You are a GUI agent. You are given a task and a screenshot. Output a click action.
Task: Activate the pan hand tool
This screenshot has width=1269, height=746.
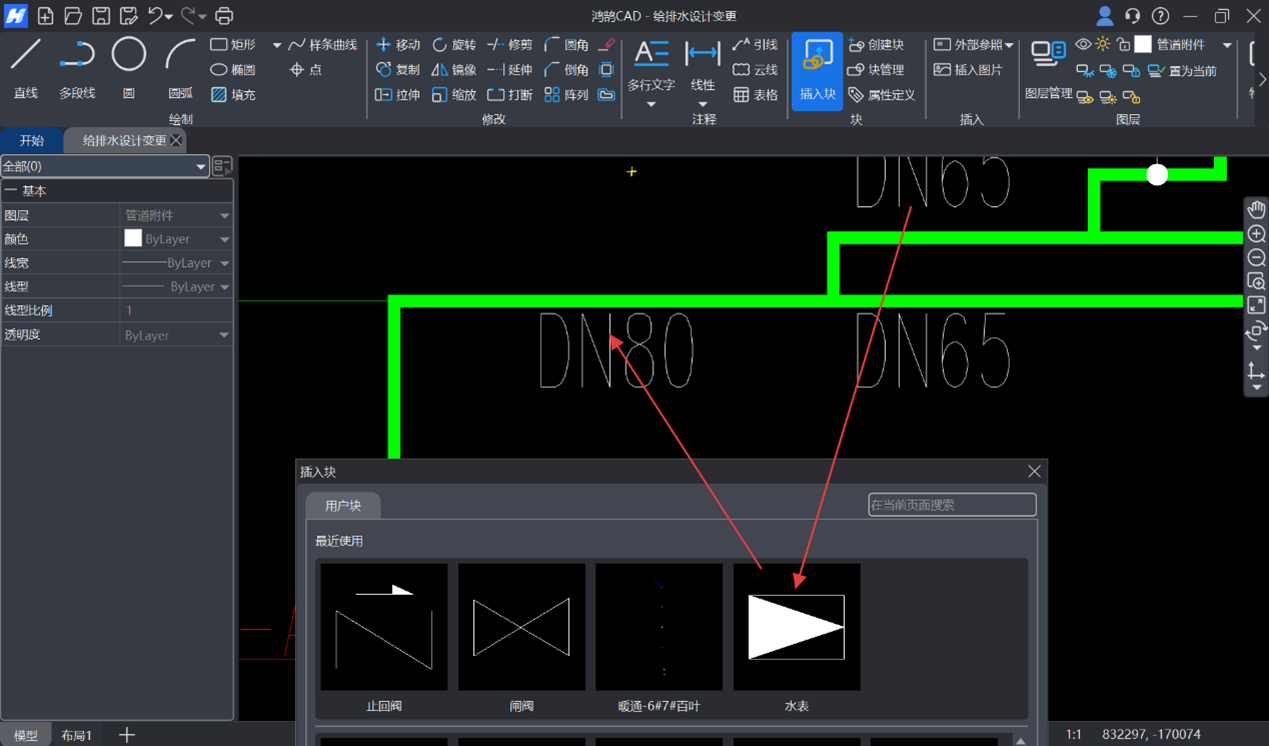coord(1256,209)
